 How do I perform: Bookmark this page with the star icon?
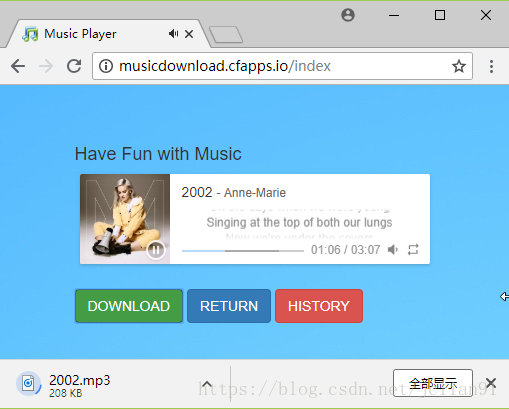tap(459, 66)
